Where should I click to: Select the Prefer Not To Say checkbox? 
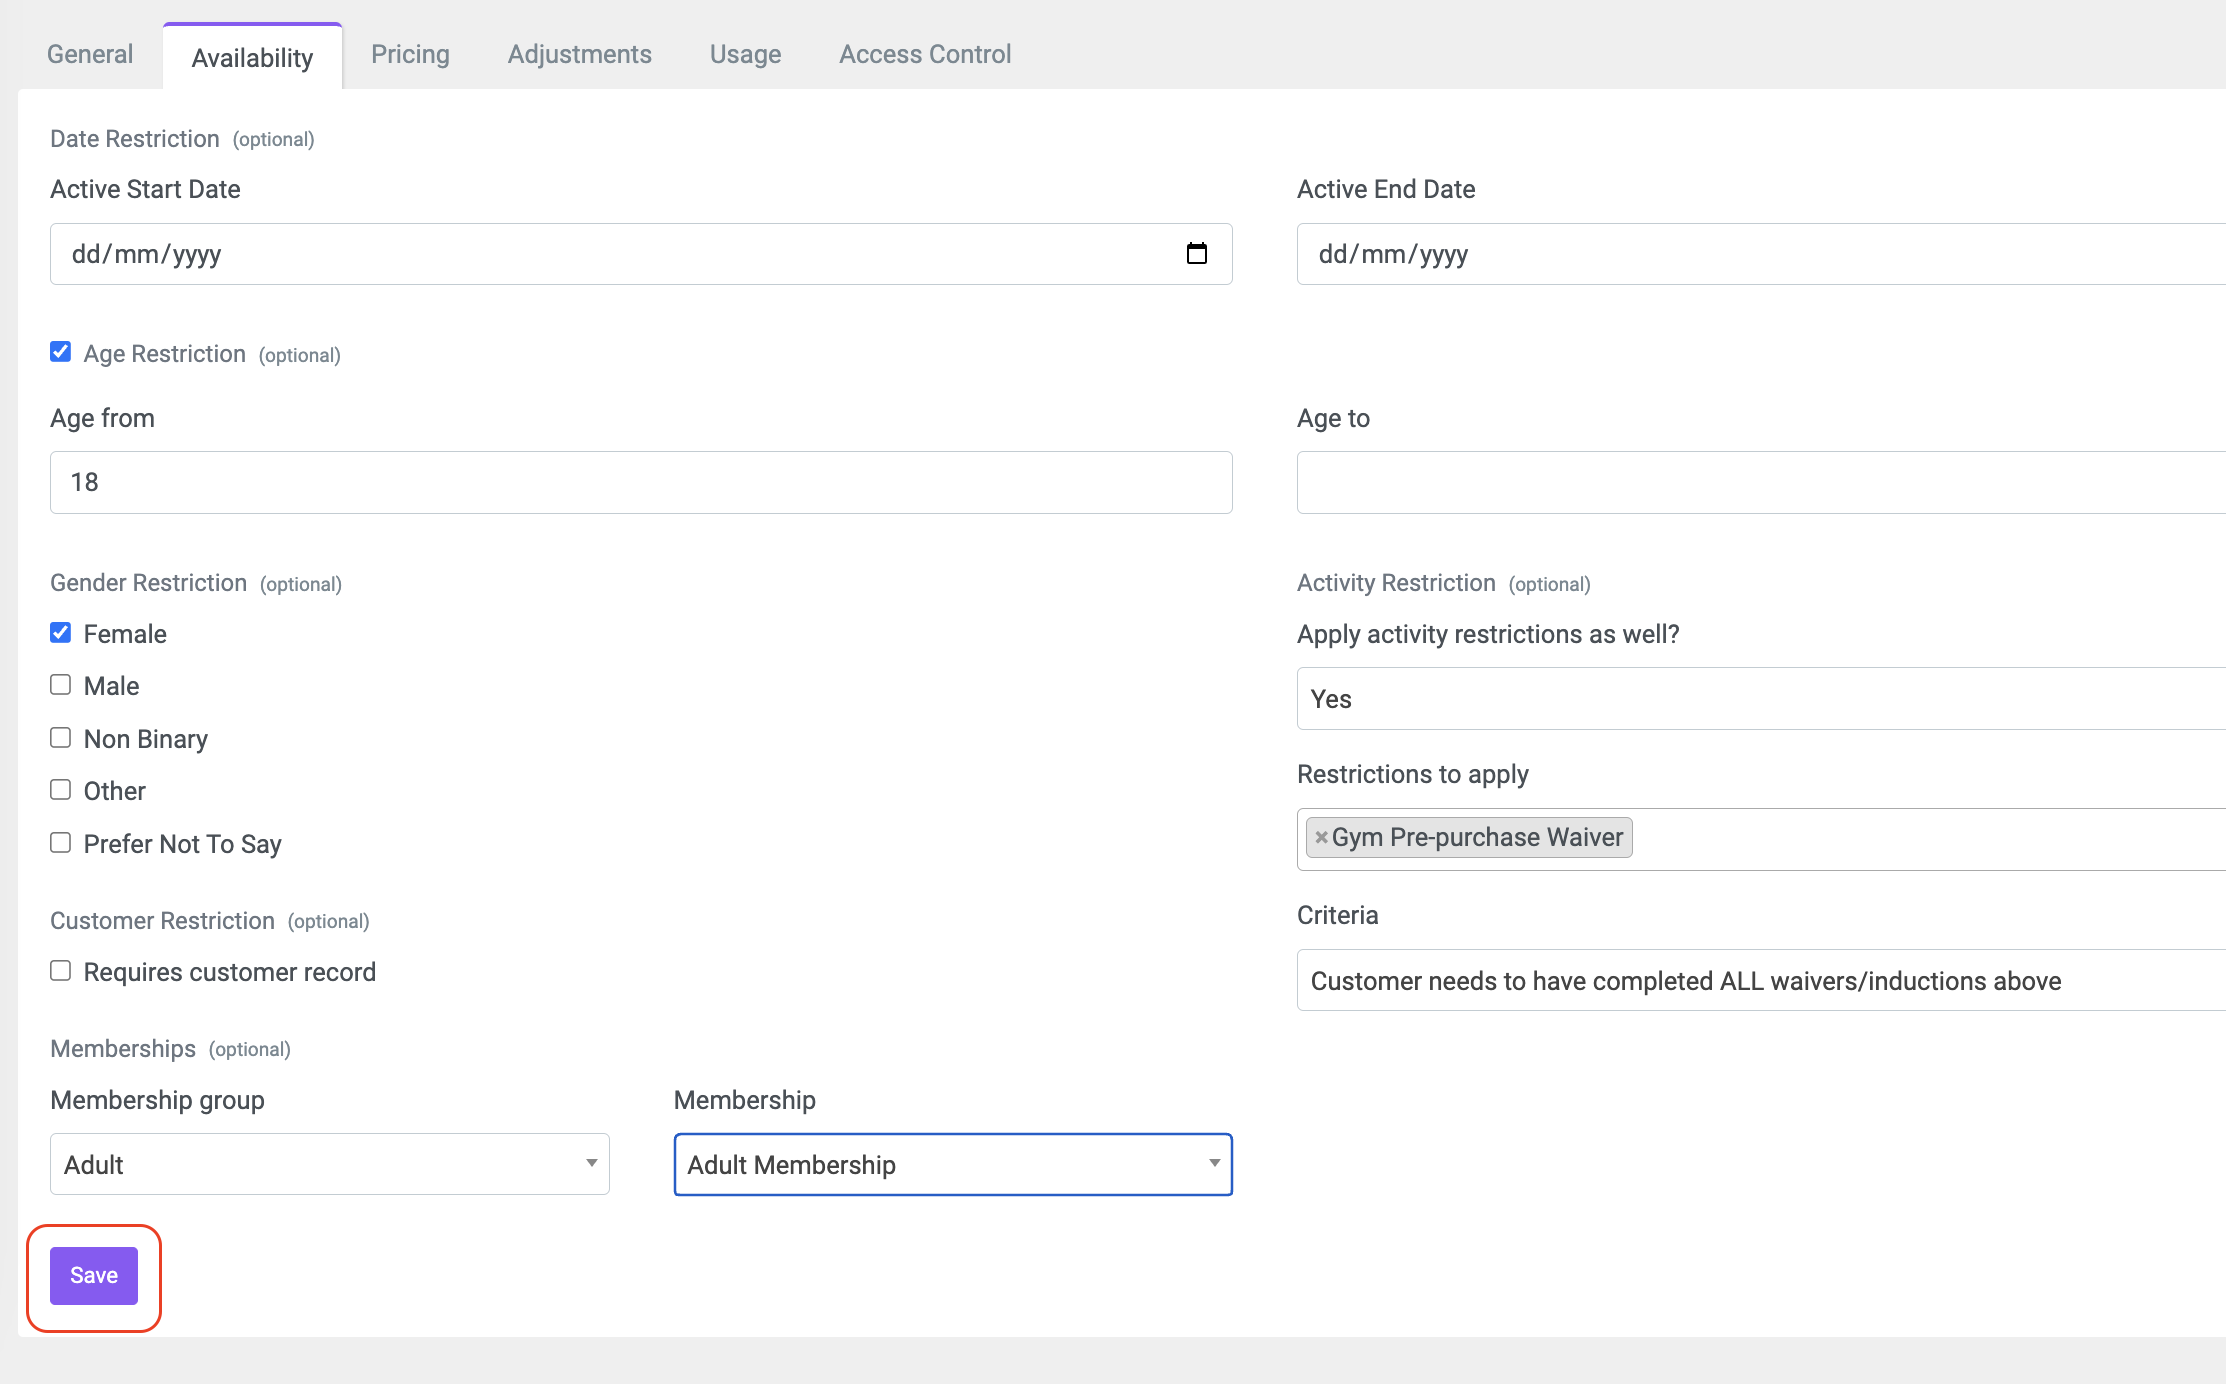61,843
